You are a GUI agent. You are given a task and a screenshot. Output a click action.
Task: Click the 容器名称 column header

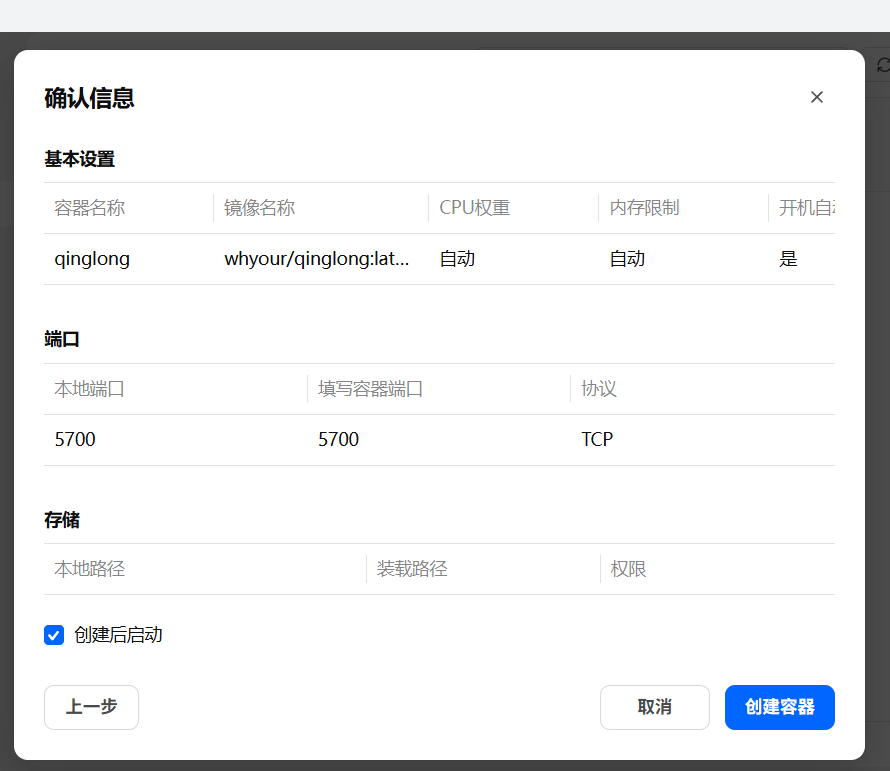pos(90,208)
